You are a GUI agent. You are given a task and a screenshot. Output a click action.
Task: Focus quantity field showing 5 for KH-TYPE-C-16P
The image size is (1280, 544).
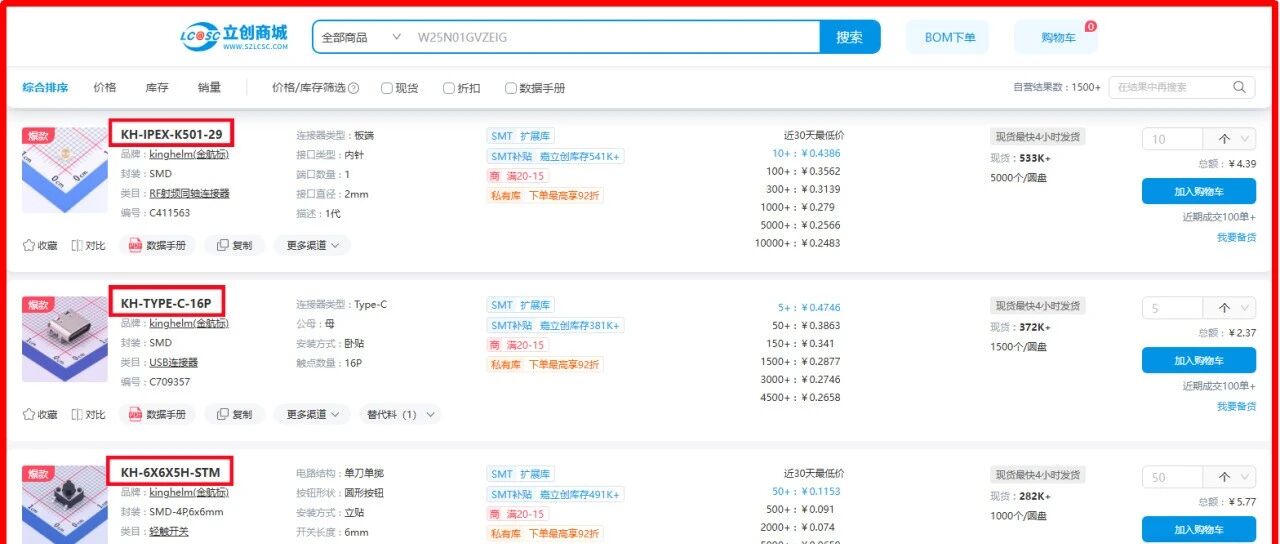point(1172,308)
